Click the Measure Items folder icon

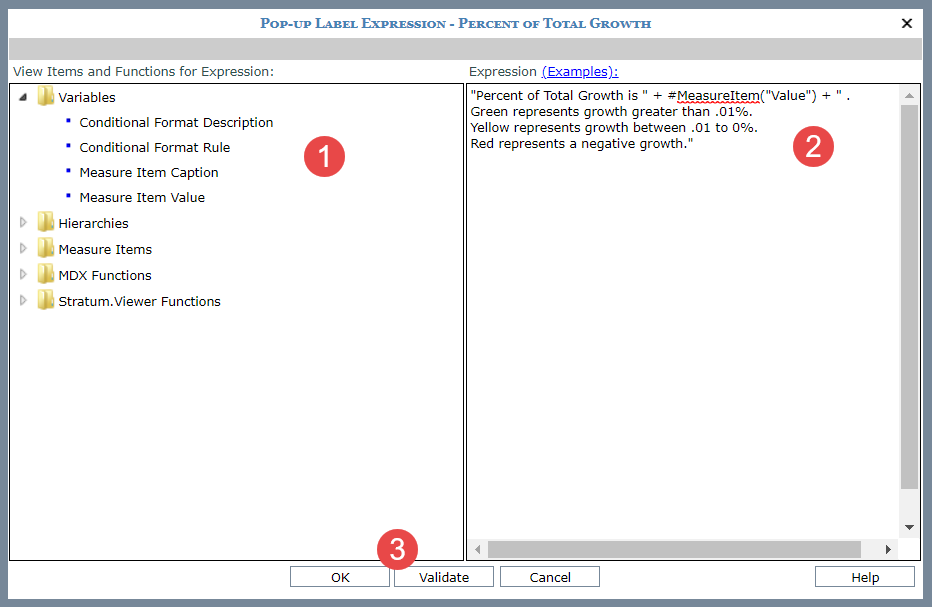coord(45,249)
